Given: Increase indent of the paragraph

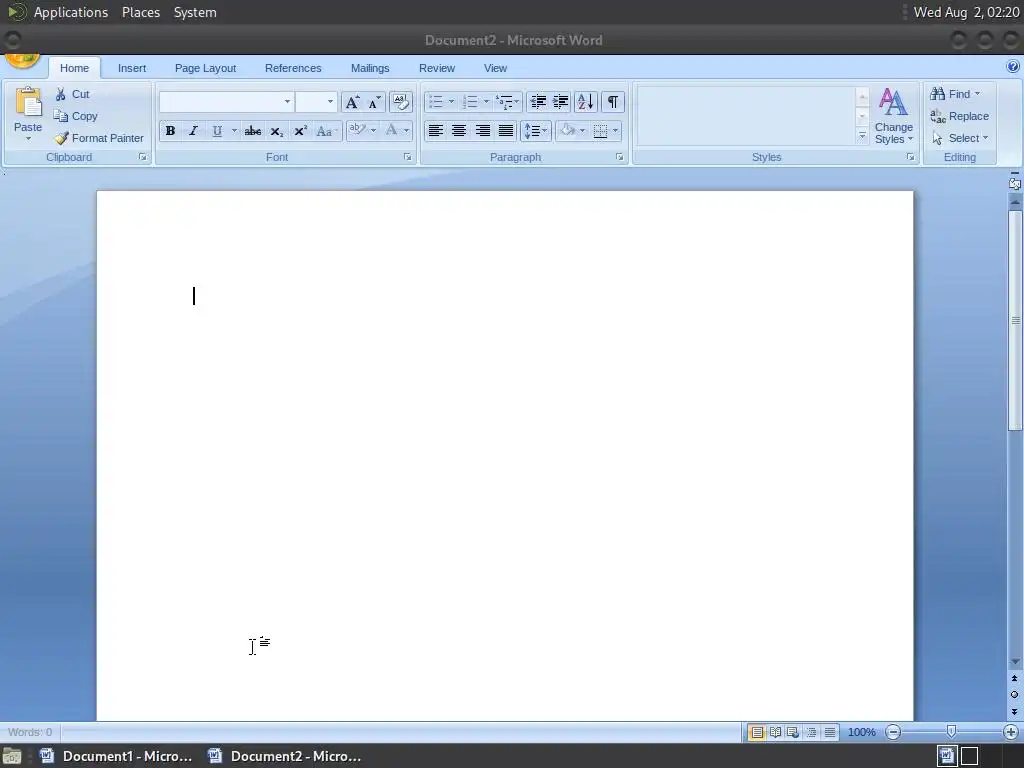Looking at the screenshot, I should pos(560,102).
